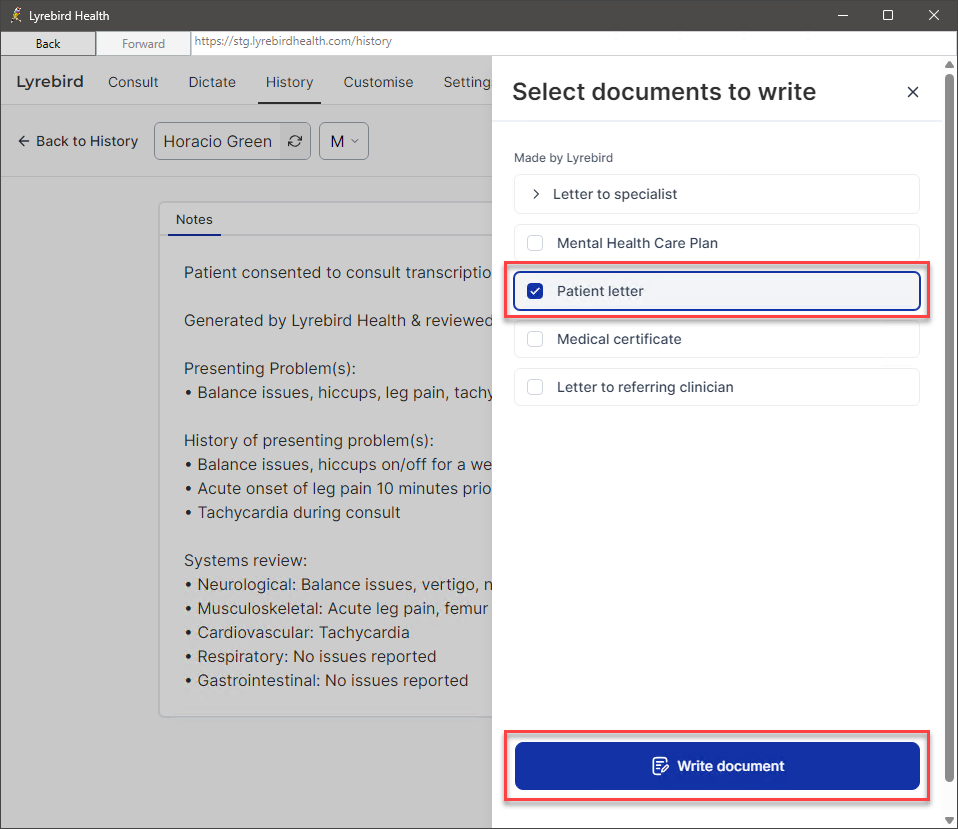Click the Lyrebird Health window logo icon
The width and height of the screenshot is (958, 829).
pyautogui.click(x=16, y=15)
